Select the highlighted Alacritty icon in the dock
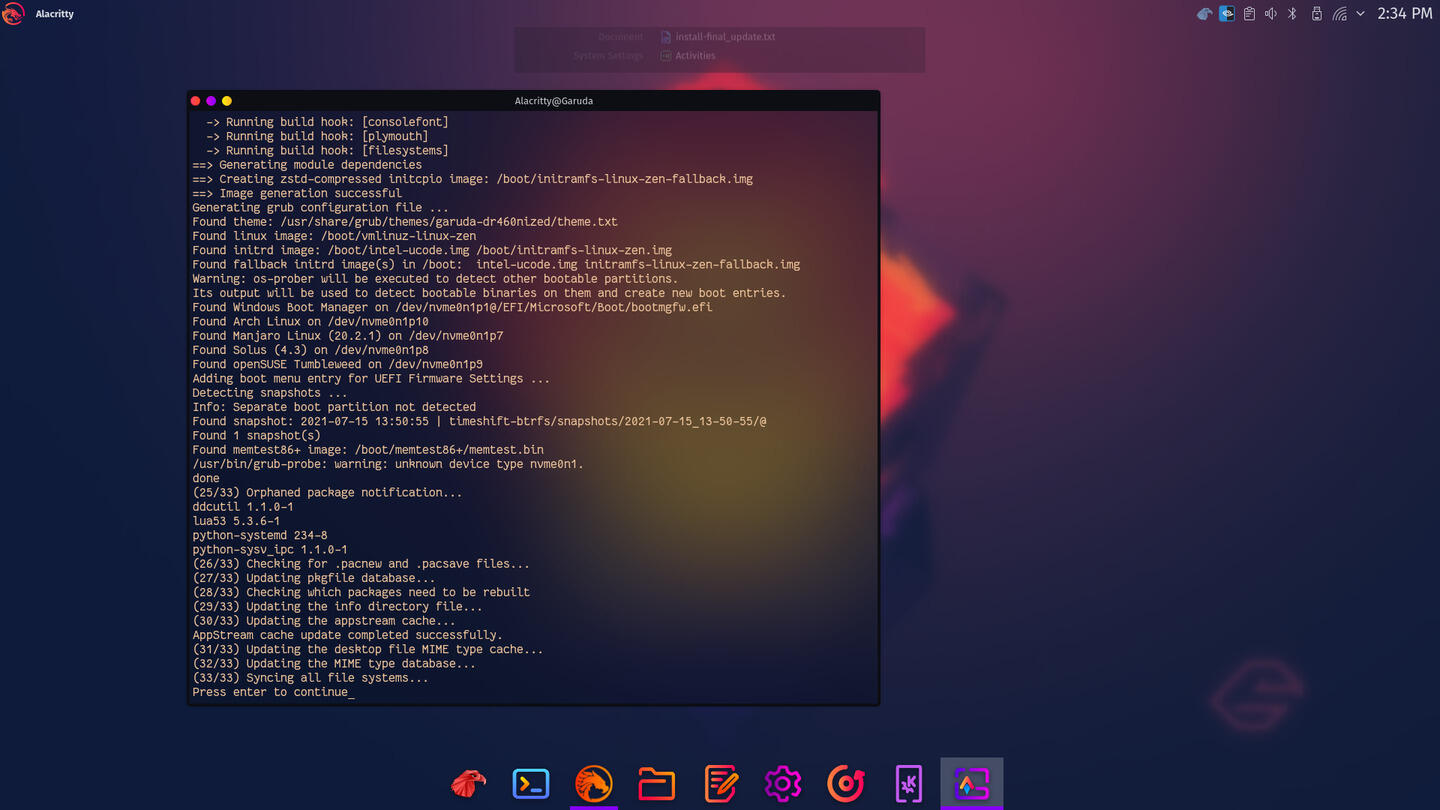 pos(972,783)
